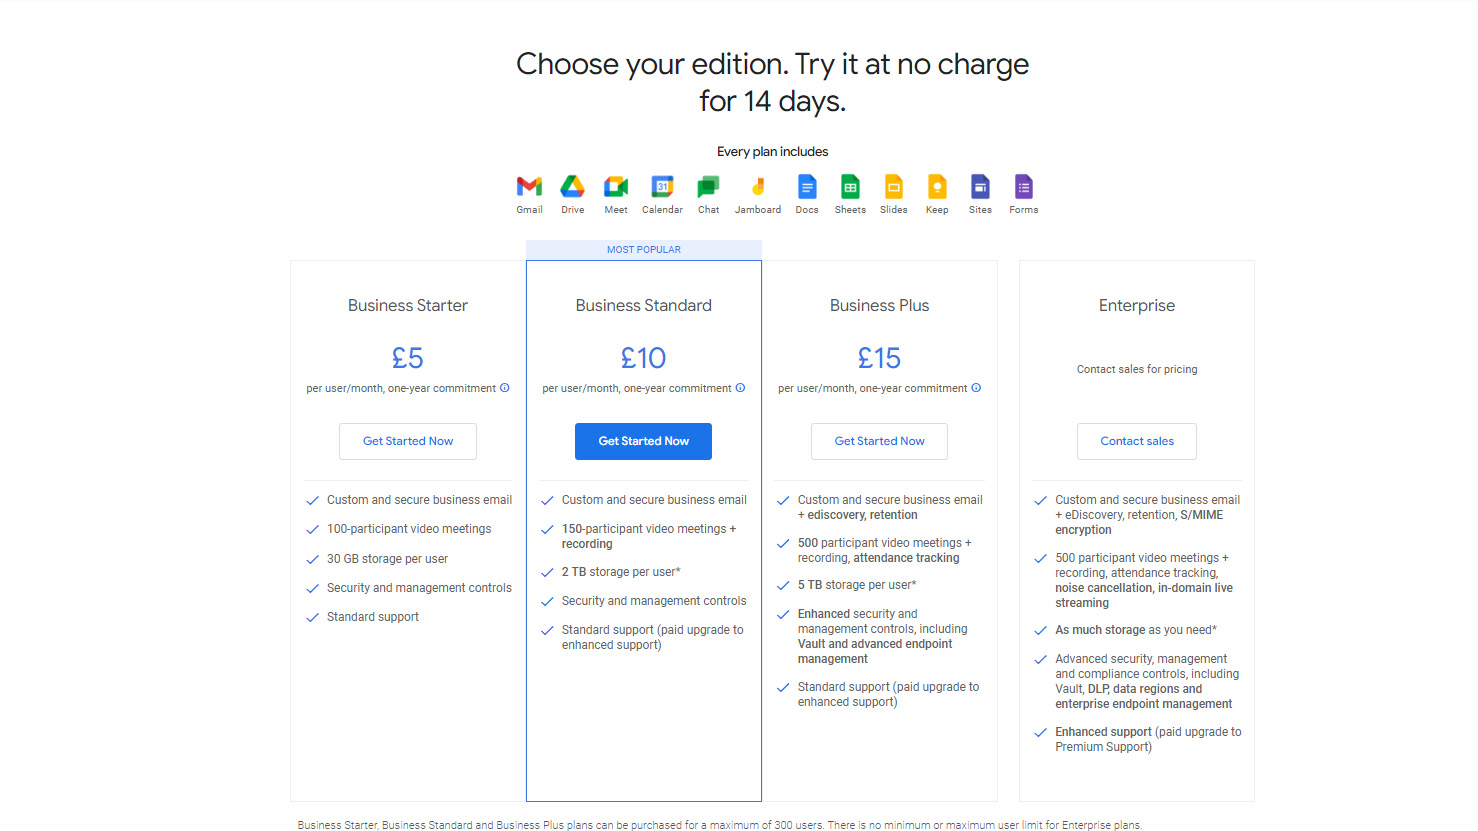Open the Gmail app icon
1478x831 pixels.
529,187
